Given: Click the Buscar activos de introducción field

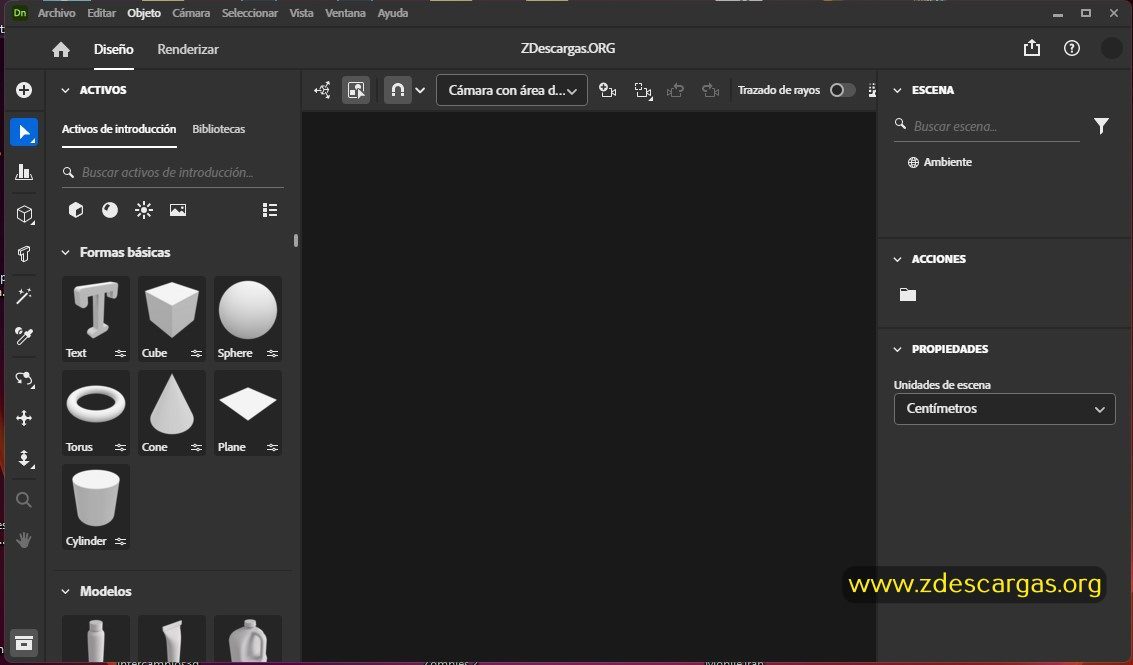Looking at the screenshot, I should pyautogui.click(x=173, y=172).
